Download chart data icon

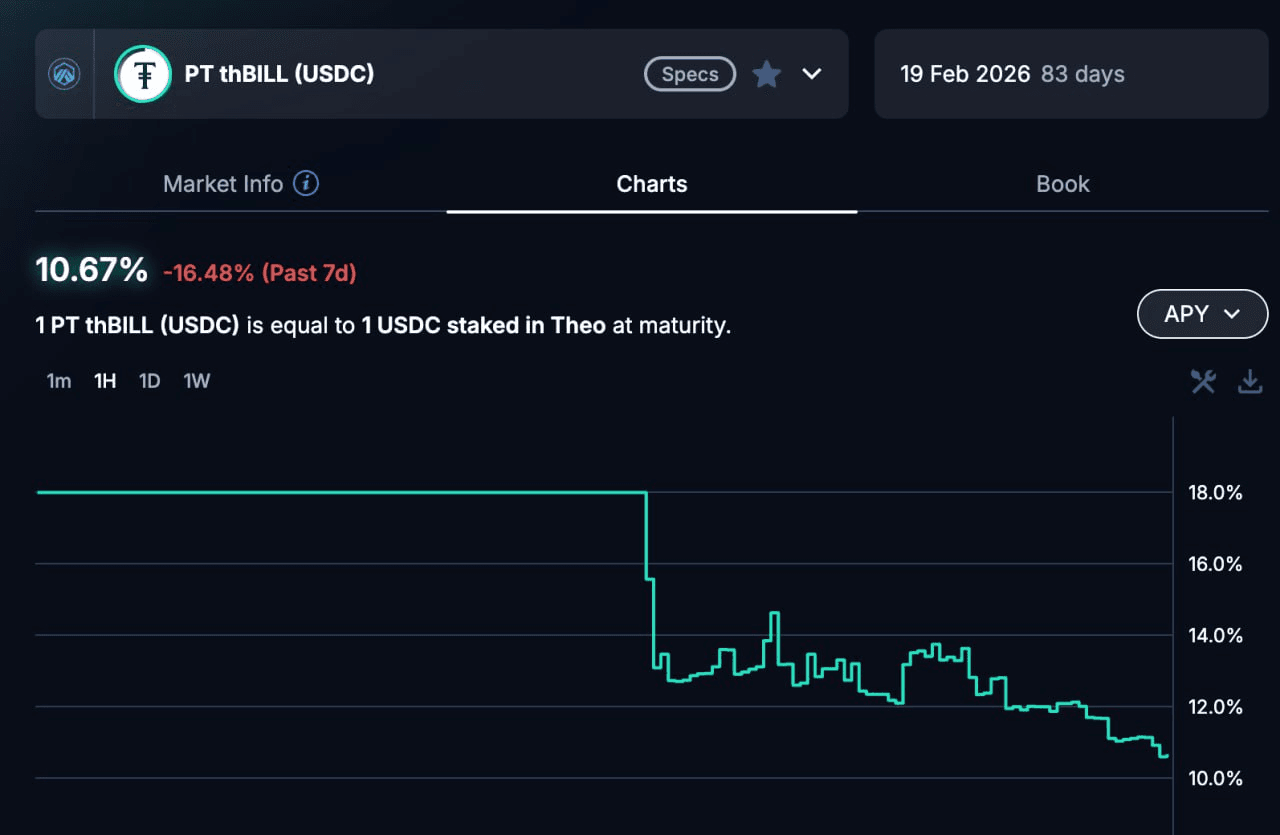click(x=1250, y=381)
